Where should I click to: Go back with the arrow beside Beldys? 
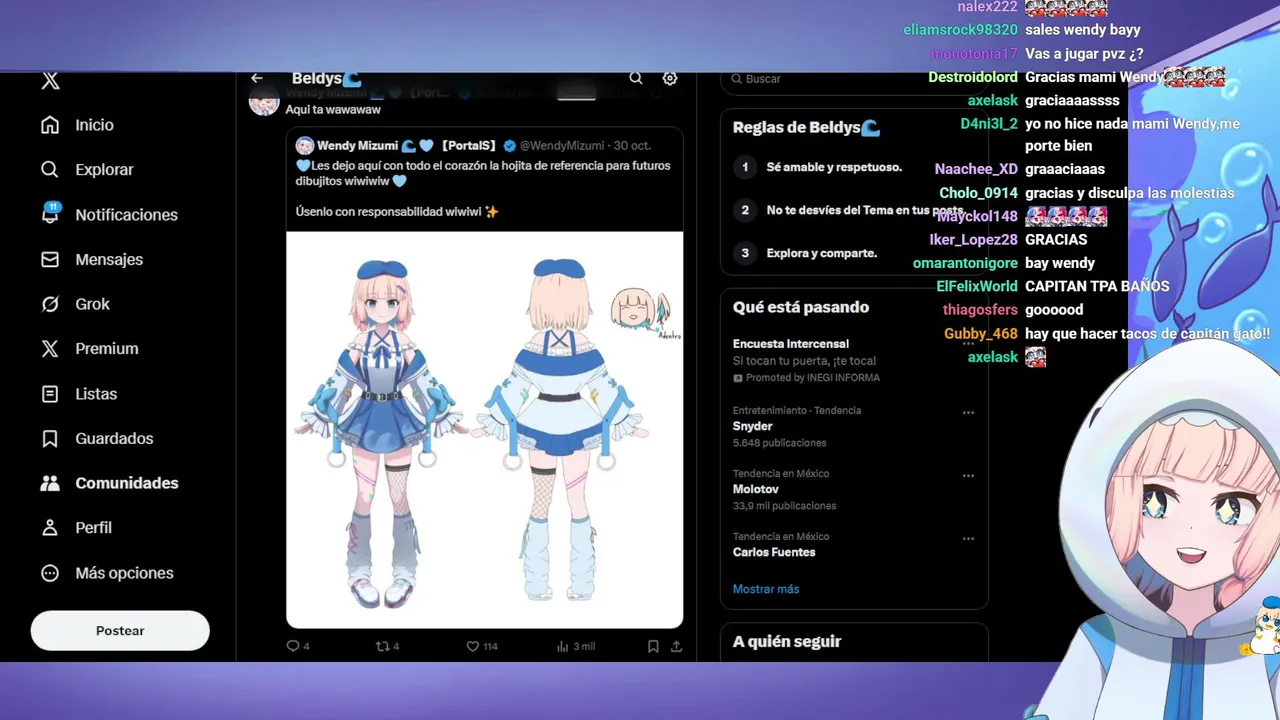point(257,78)
